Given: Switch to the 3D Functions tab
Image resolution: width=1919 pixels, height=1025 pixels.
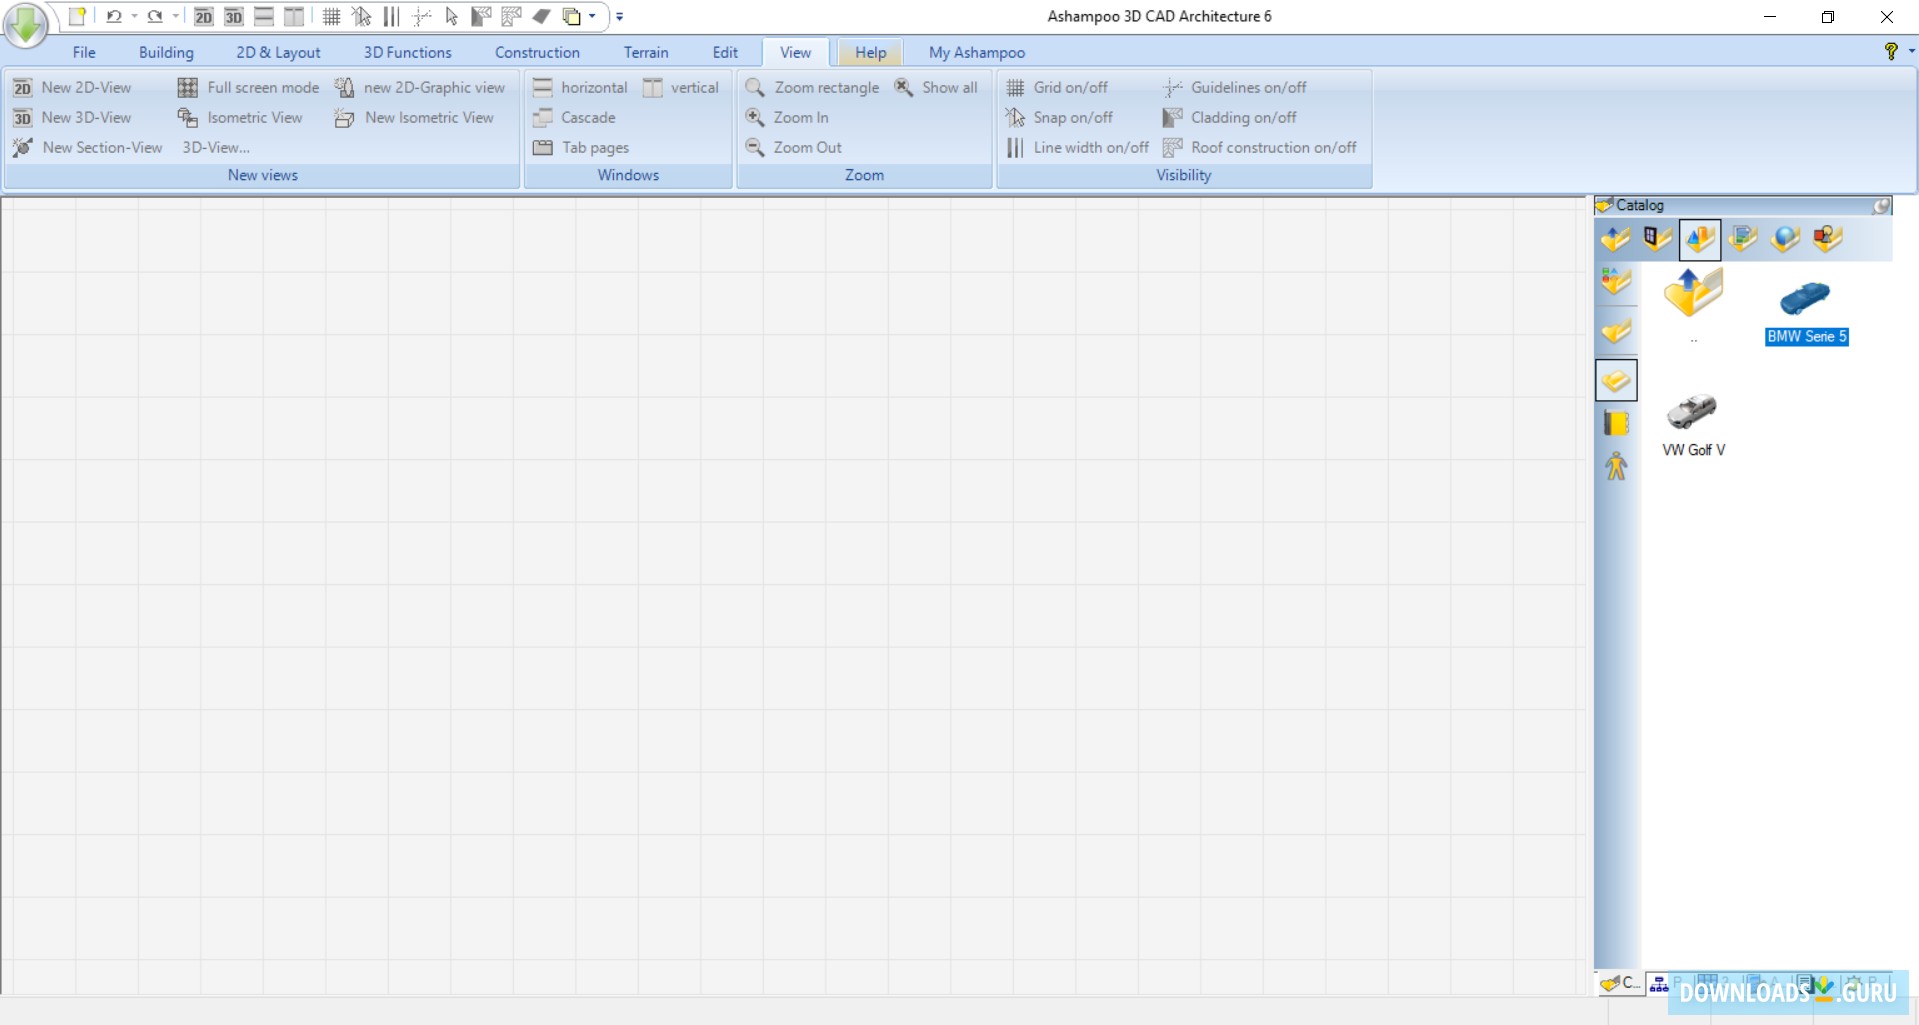Looking at the screenshot, I should coord(407,52).
